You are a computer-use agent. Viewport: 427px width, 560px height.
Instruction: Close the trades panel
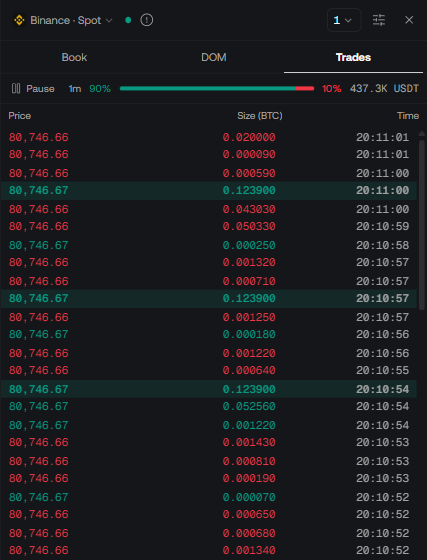(409, 20)
